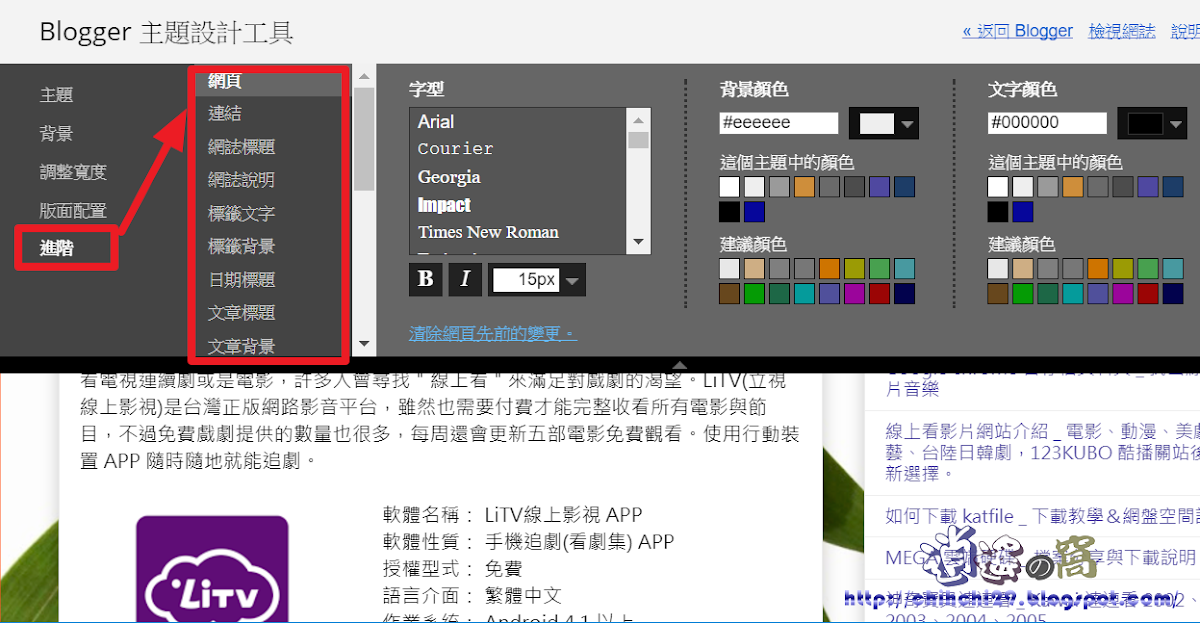Toggle bold formatting with the B button

click(x=425, y=279)
